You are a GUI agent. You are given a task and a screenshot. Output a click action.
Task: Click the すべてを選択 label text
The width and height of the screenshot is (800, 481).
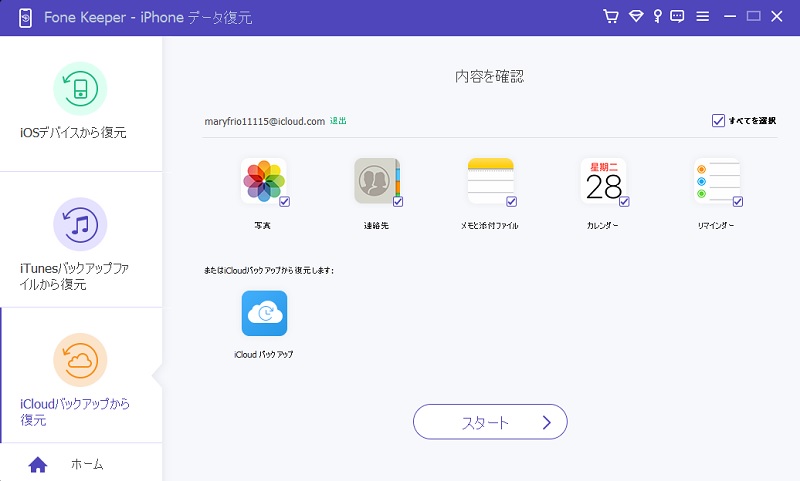752,121
